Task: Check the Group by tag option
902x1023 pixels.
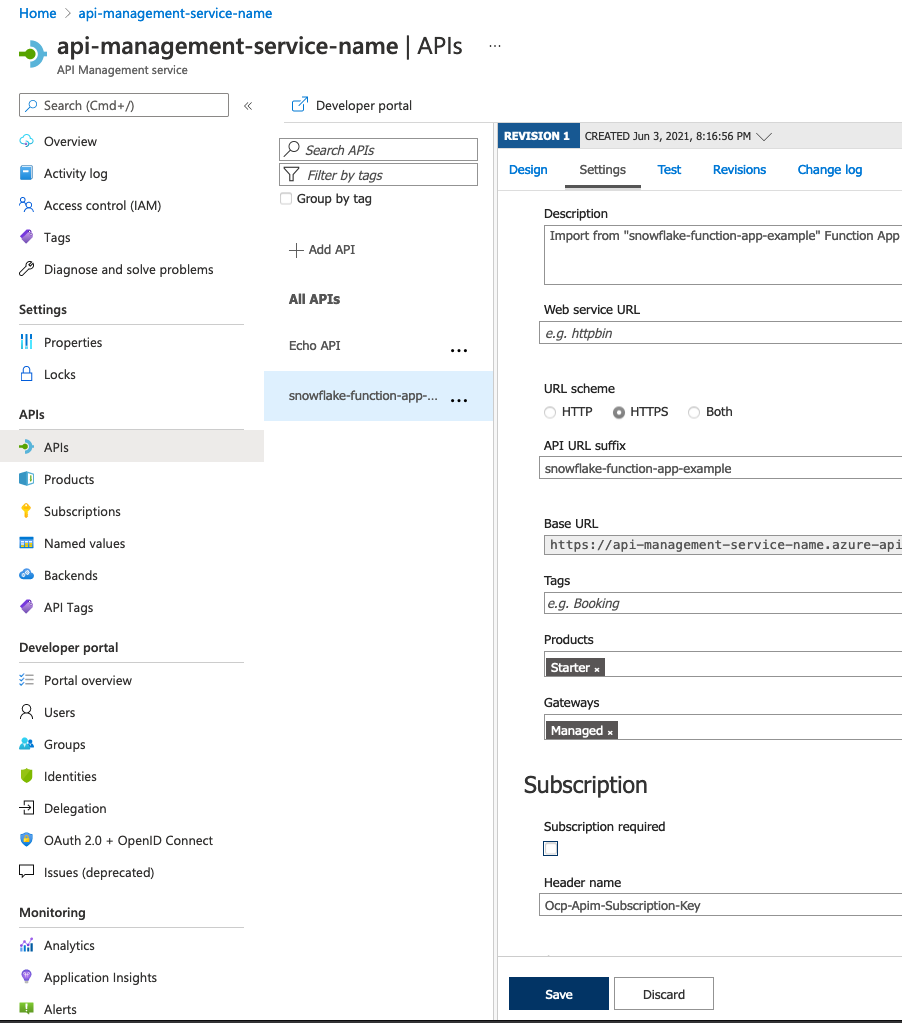Action: [x=287, y=199]
